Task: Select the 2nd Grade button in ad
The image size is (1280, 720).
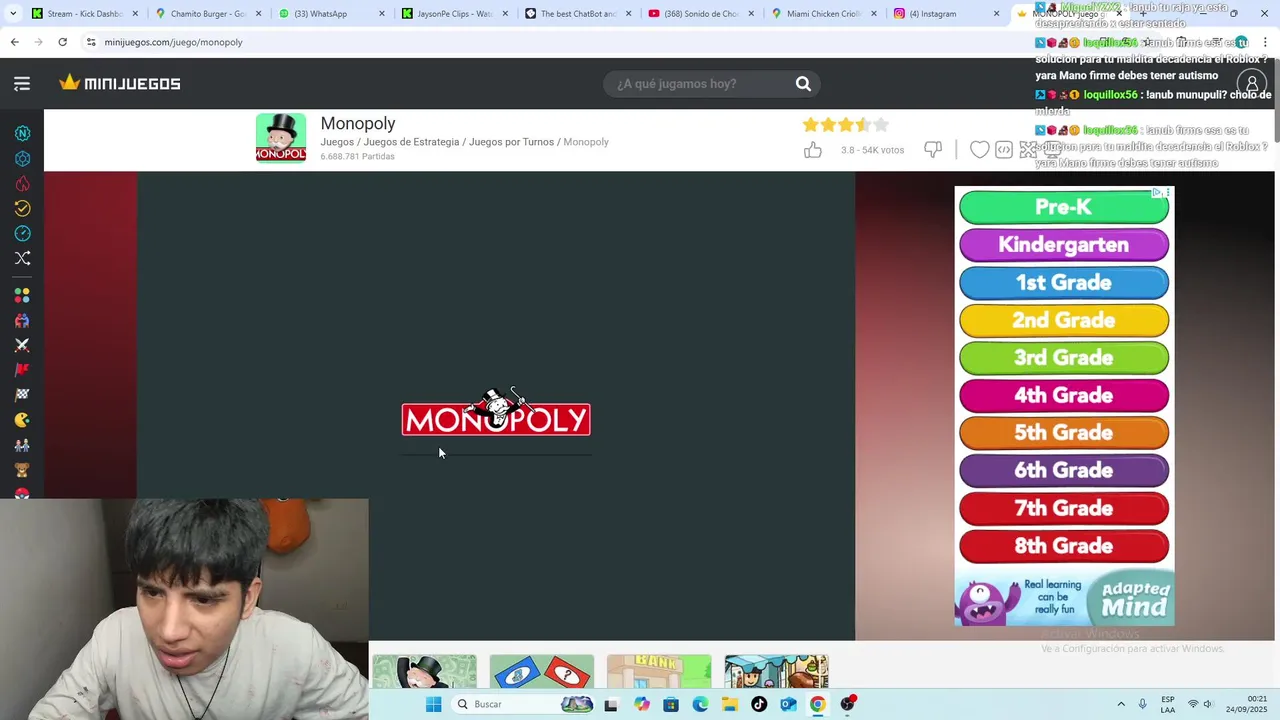Action: [x=1064, y=321]
